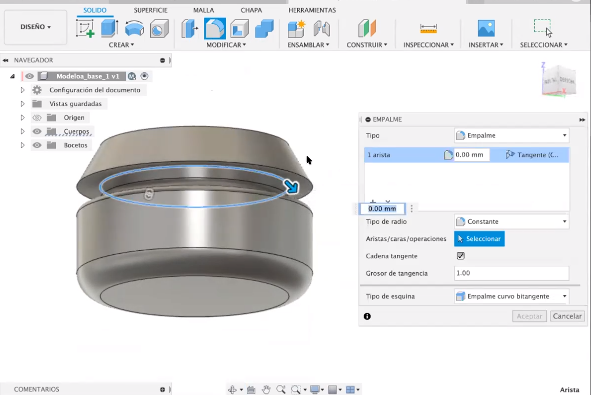Choose the Revolve tool icon
Image resolution: width=591 pixels, height=395 pixels.
134,29
